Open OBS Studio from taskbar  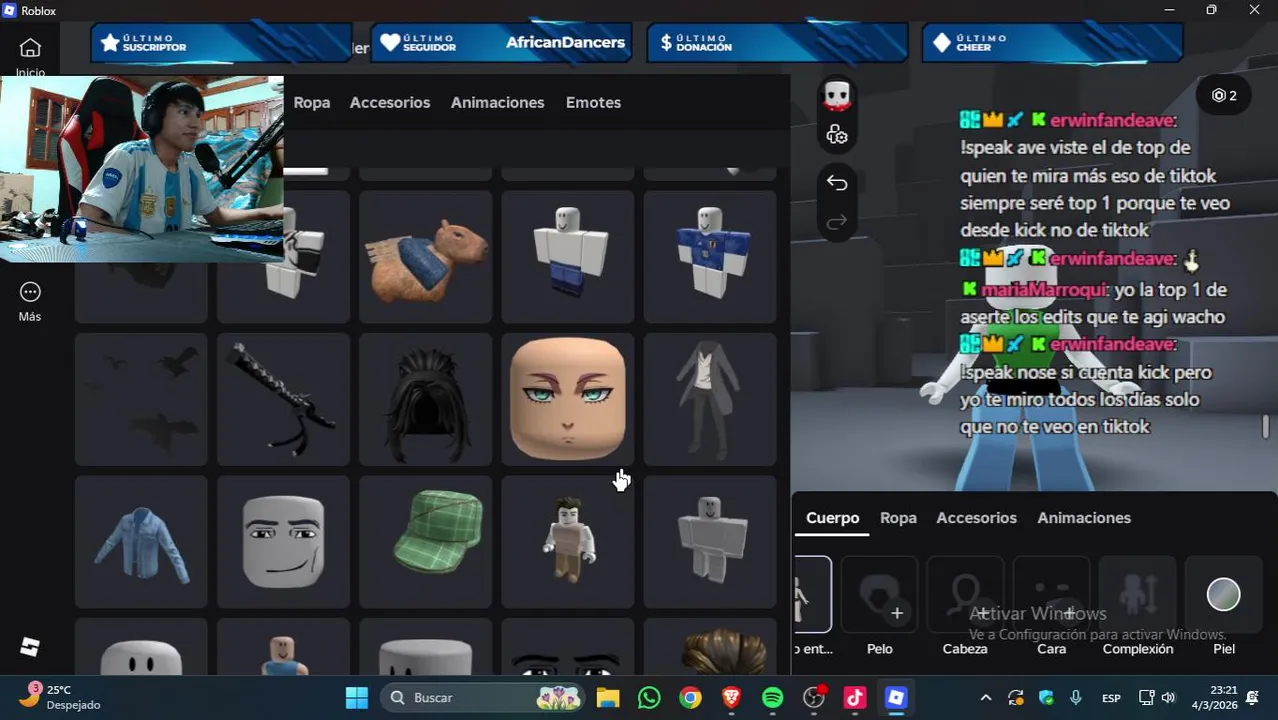814,698
